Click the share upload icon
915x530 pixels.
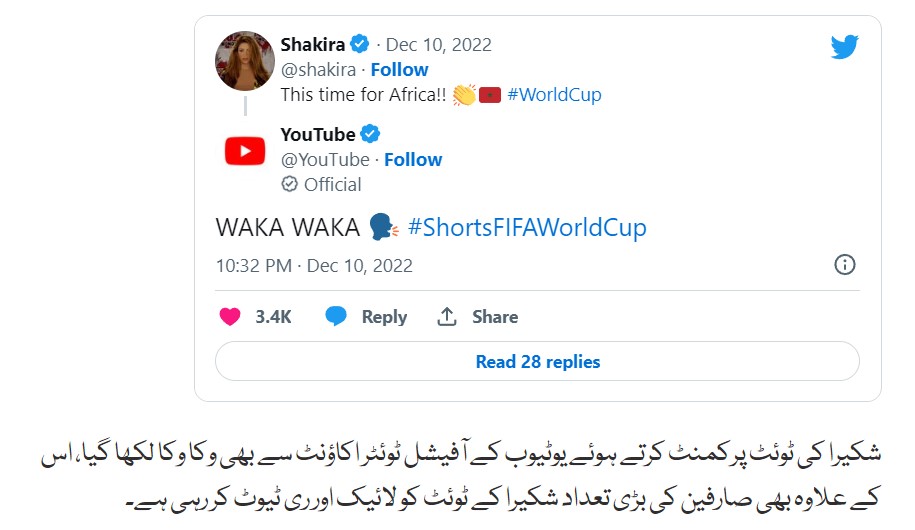(x=447, y=317)
